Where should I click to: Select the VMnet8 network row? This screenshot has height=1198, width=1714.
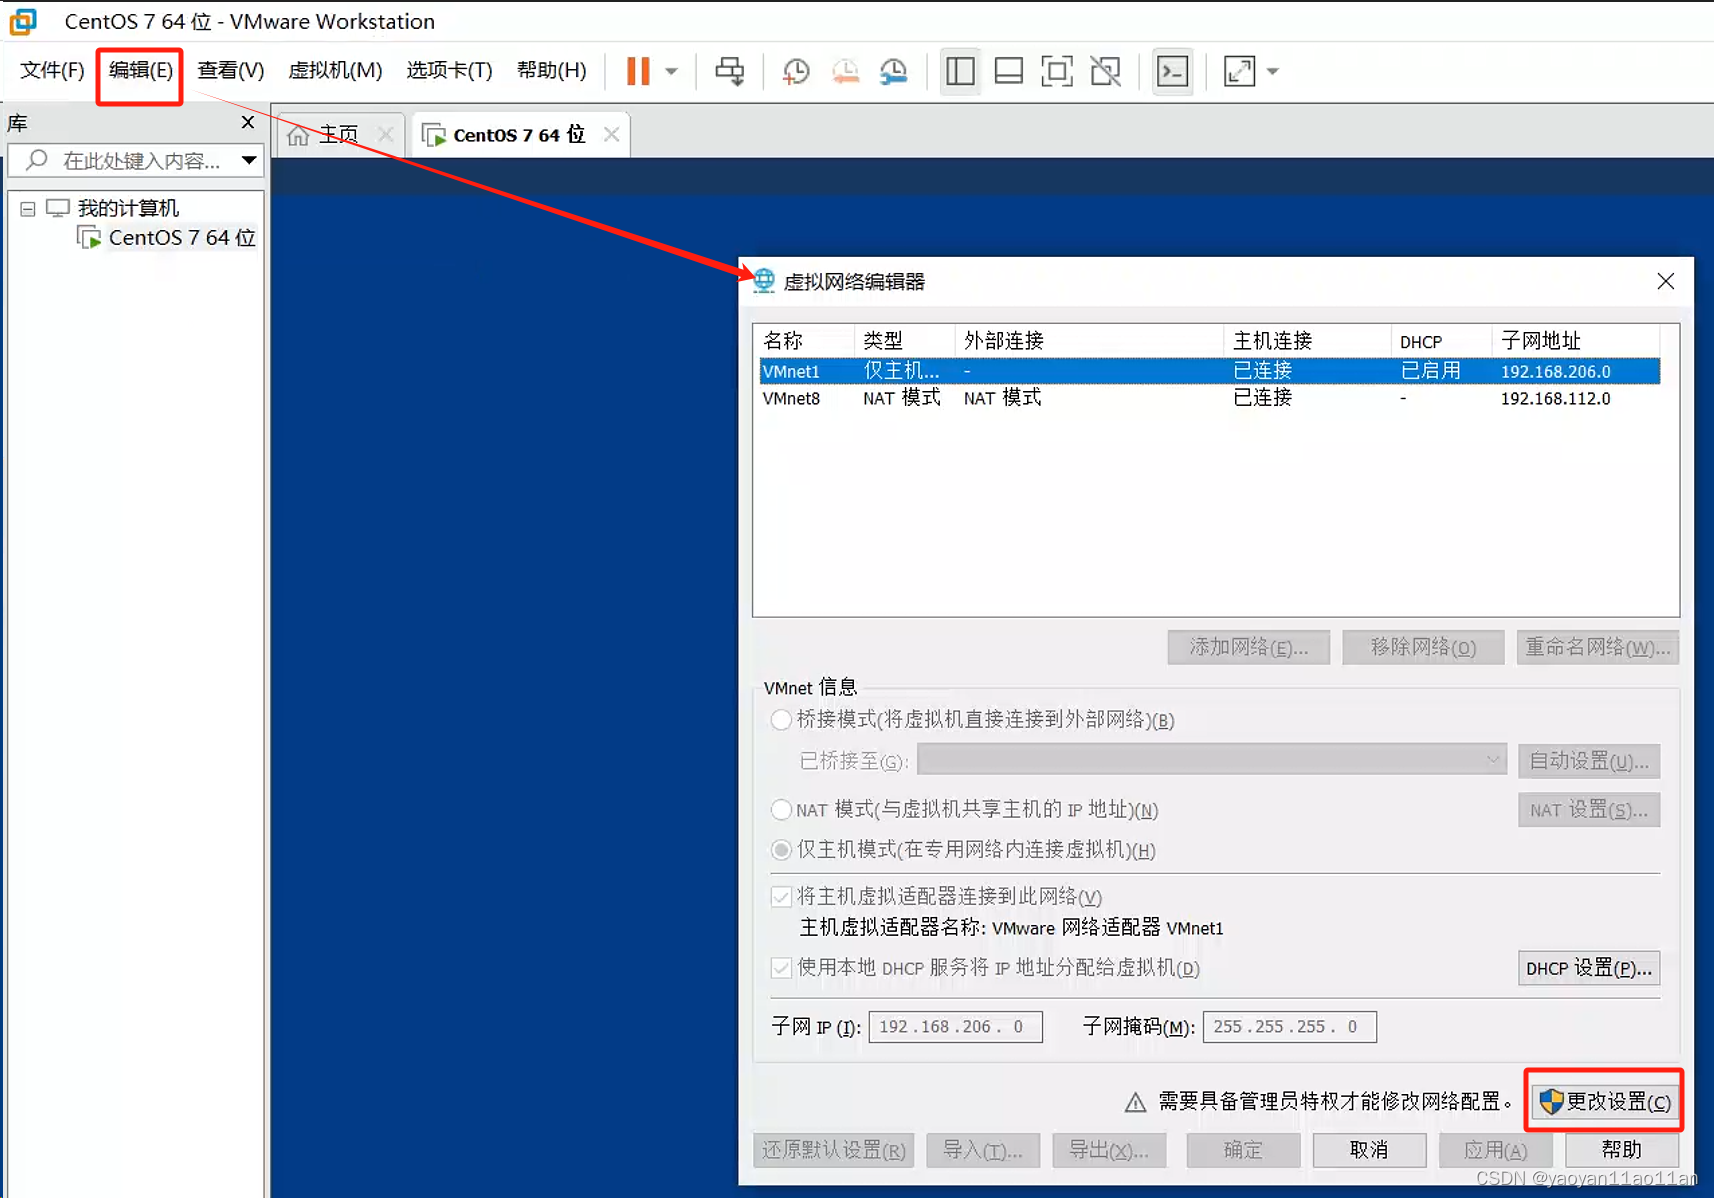pos(1209,398)
